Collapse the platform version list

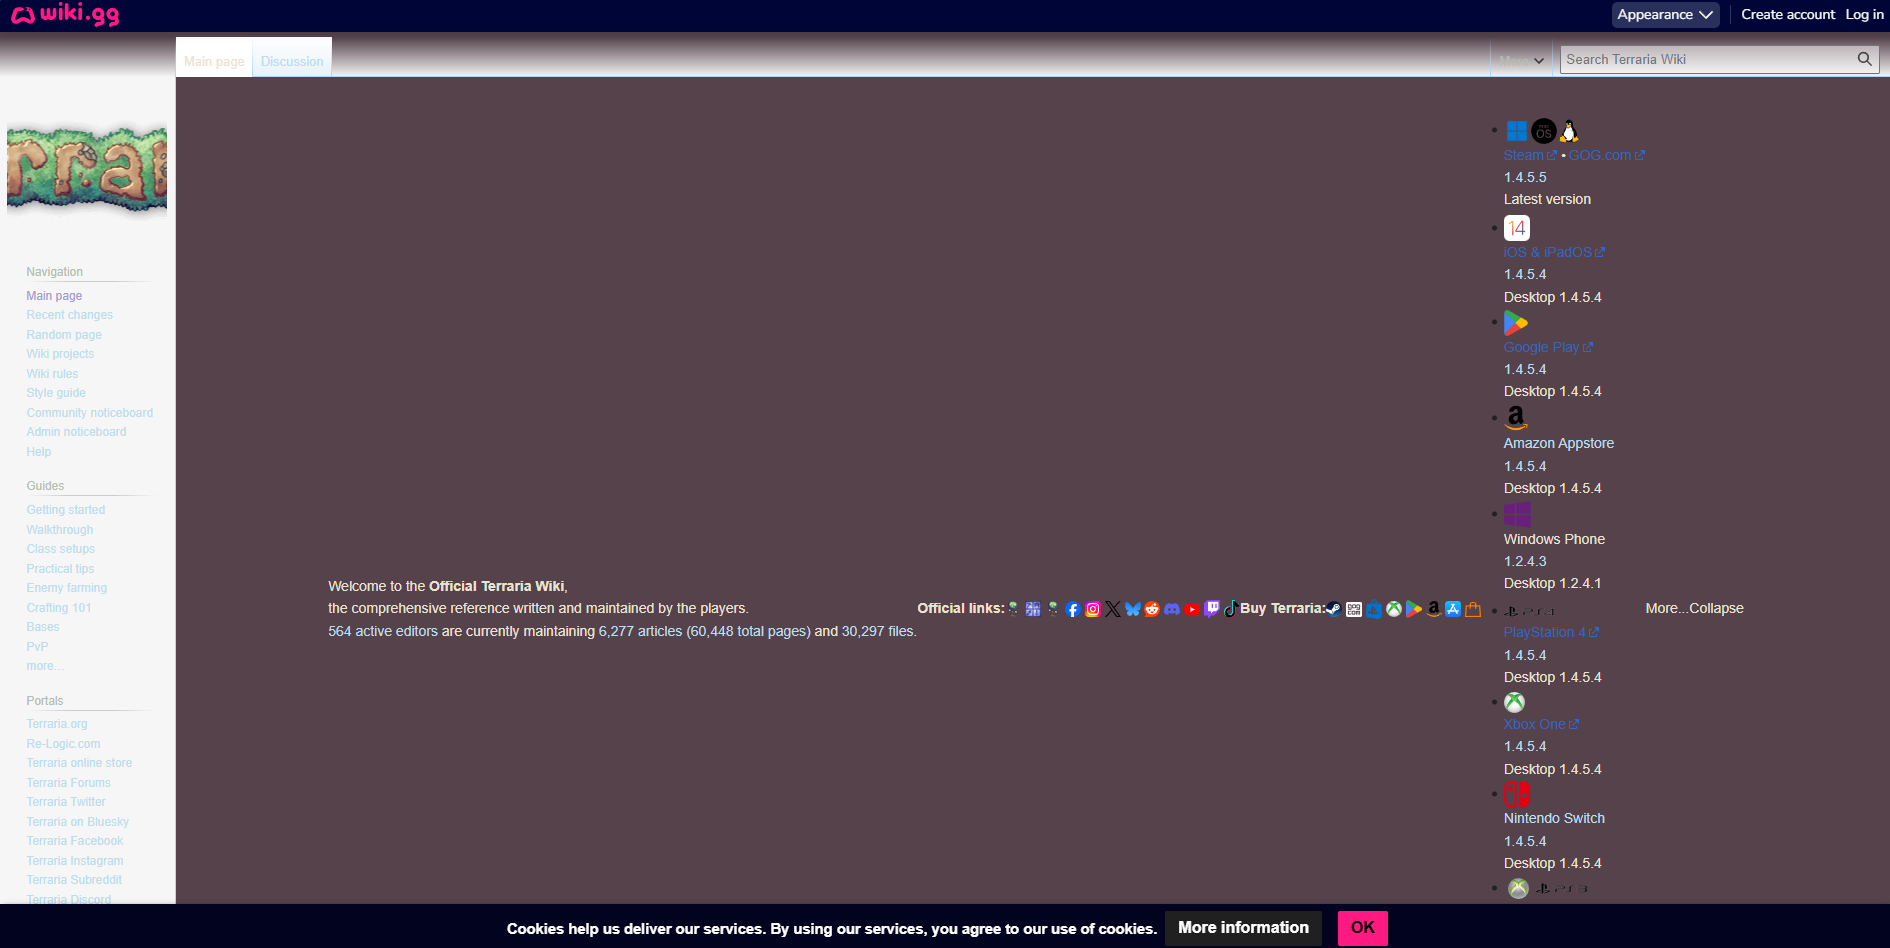(1716, 608)
